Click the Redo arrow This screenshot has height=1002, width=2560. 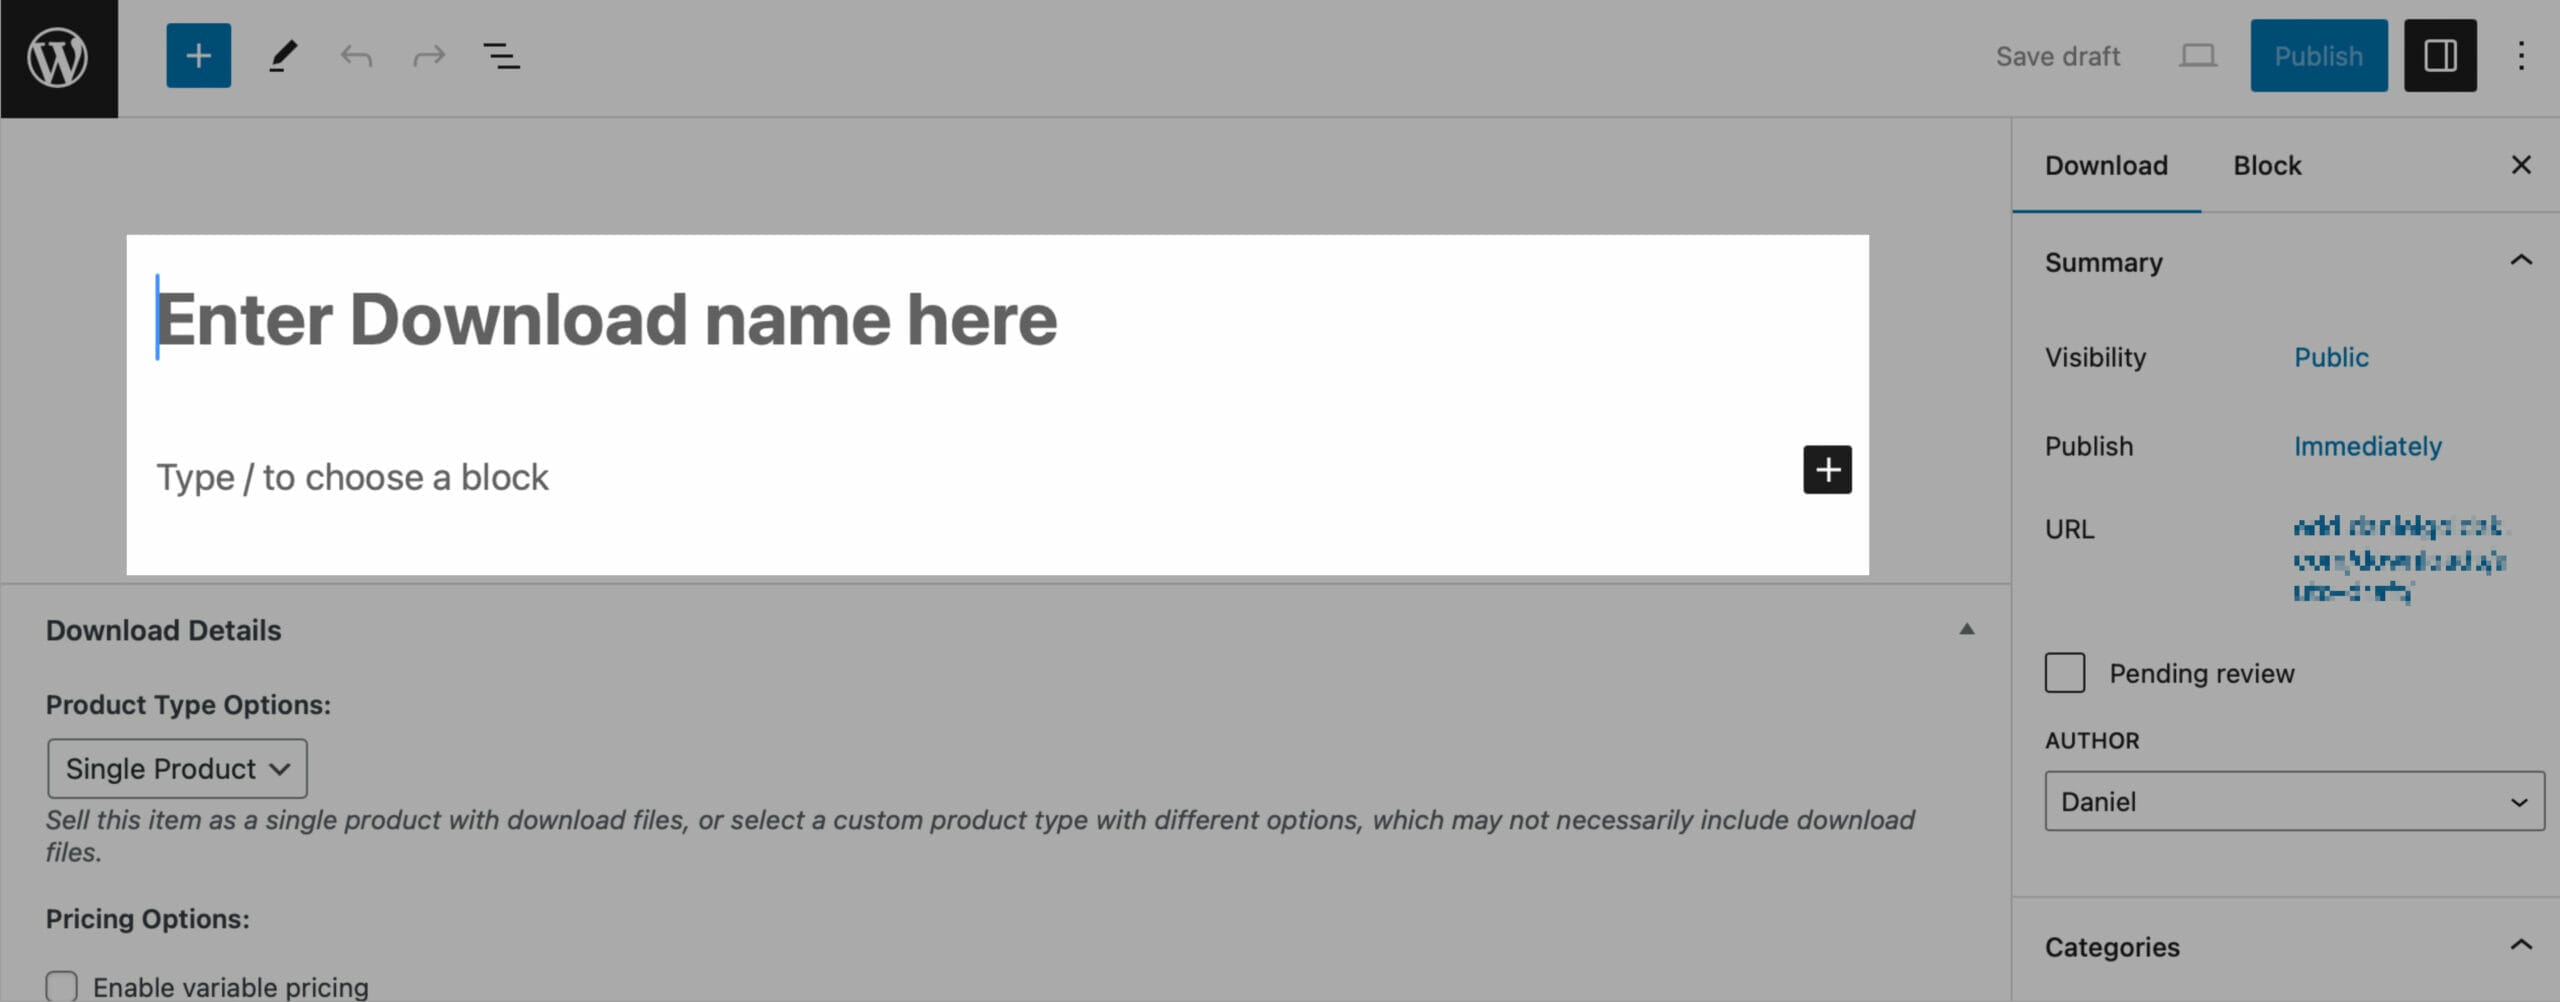click(428, 55)
